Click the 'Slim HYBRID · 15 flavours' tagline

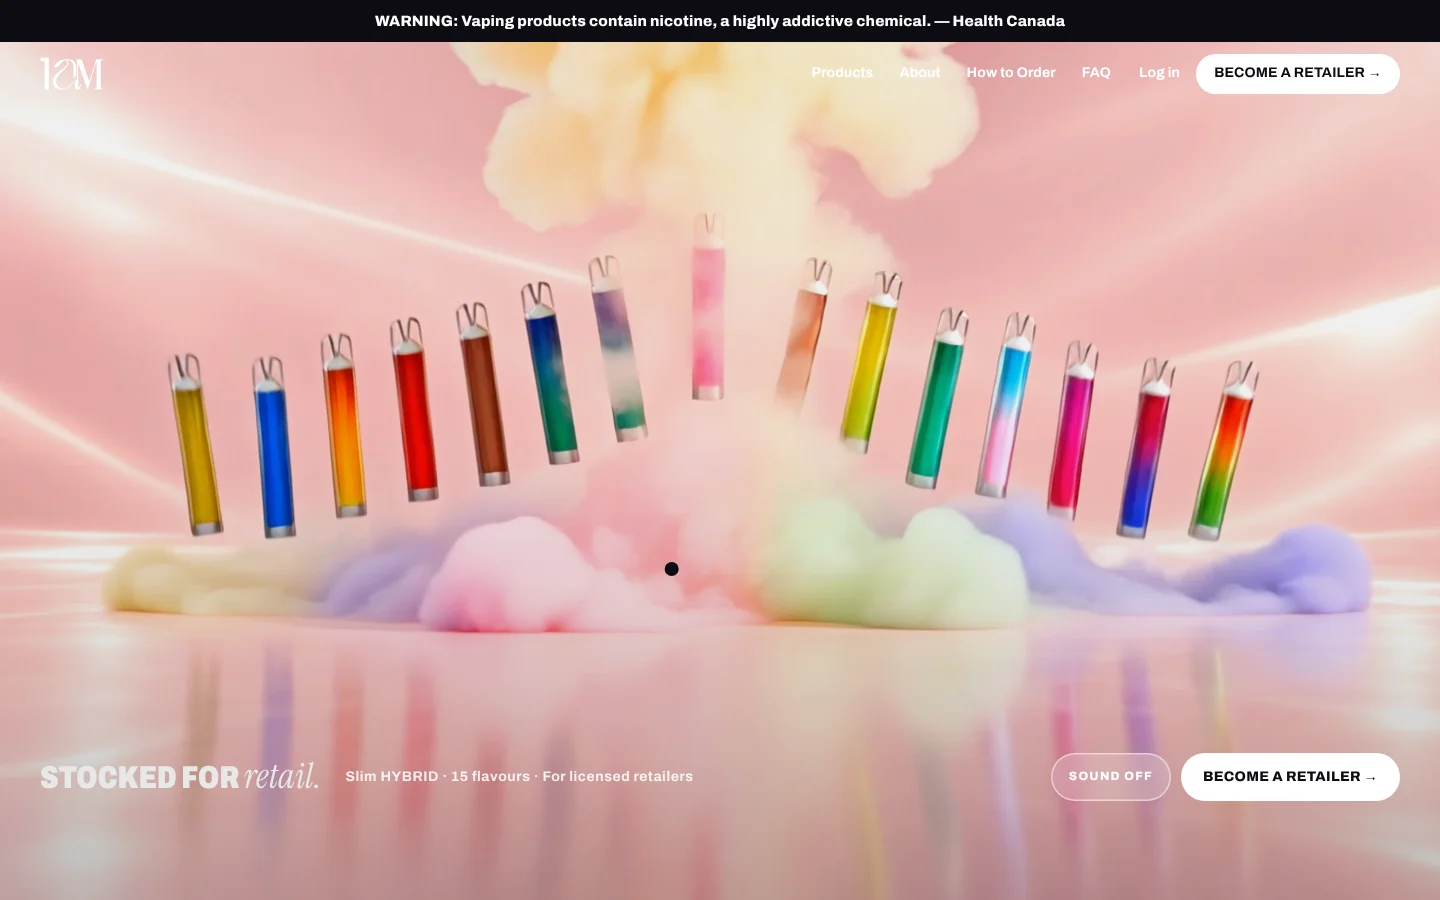tap(519, 777)
